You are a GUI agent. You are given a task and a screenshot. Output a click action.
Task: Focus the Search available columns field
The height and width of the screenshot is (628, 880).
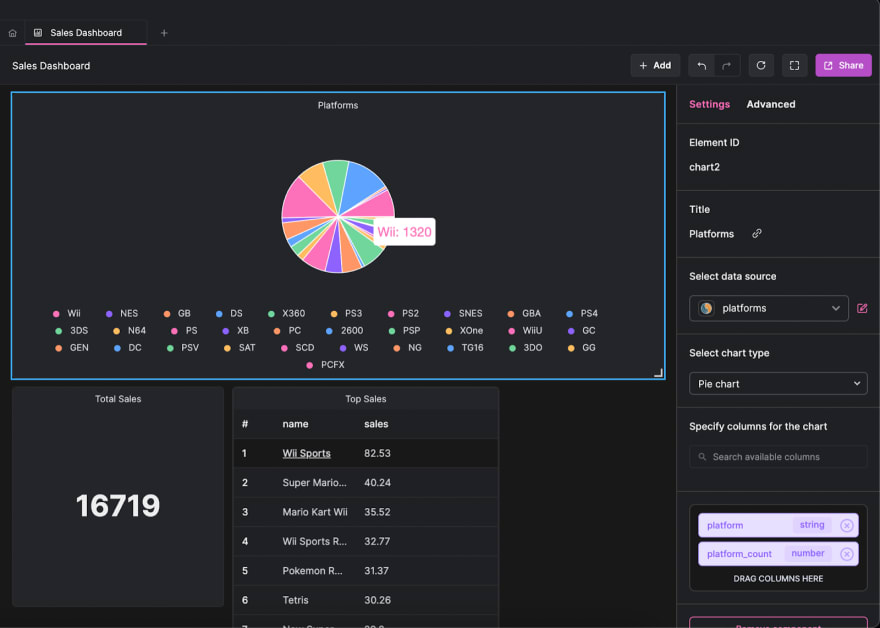point(778,457)
